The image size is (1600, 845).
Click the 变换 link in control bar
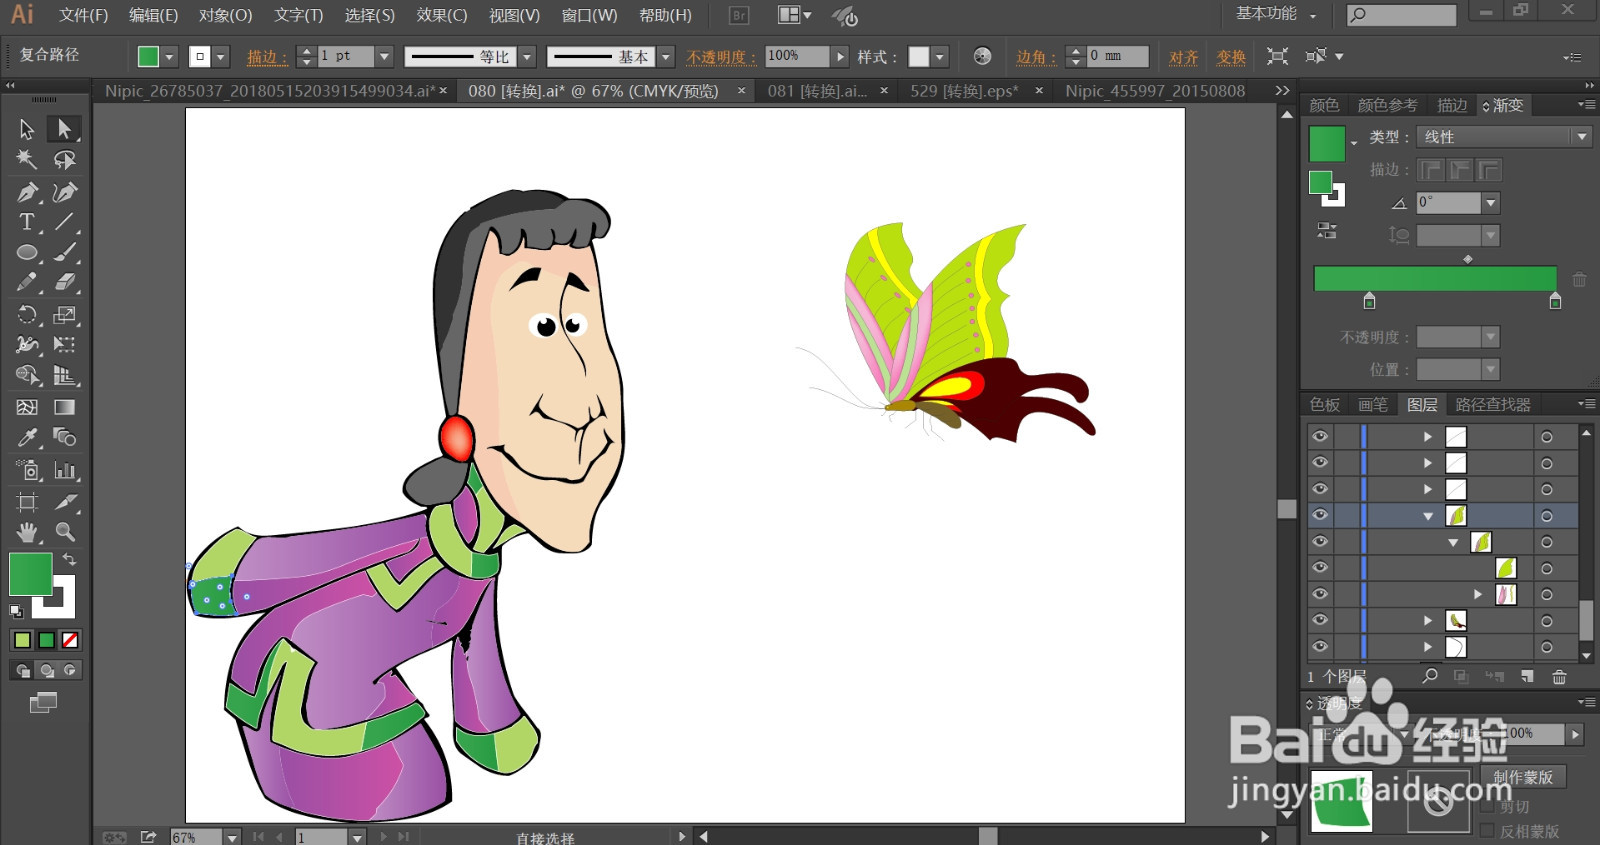pos(1231,57)
